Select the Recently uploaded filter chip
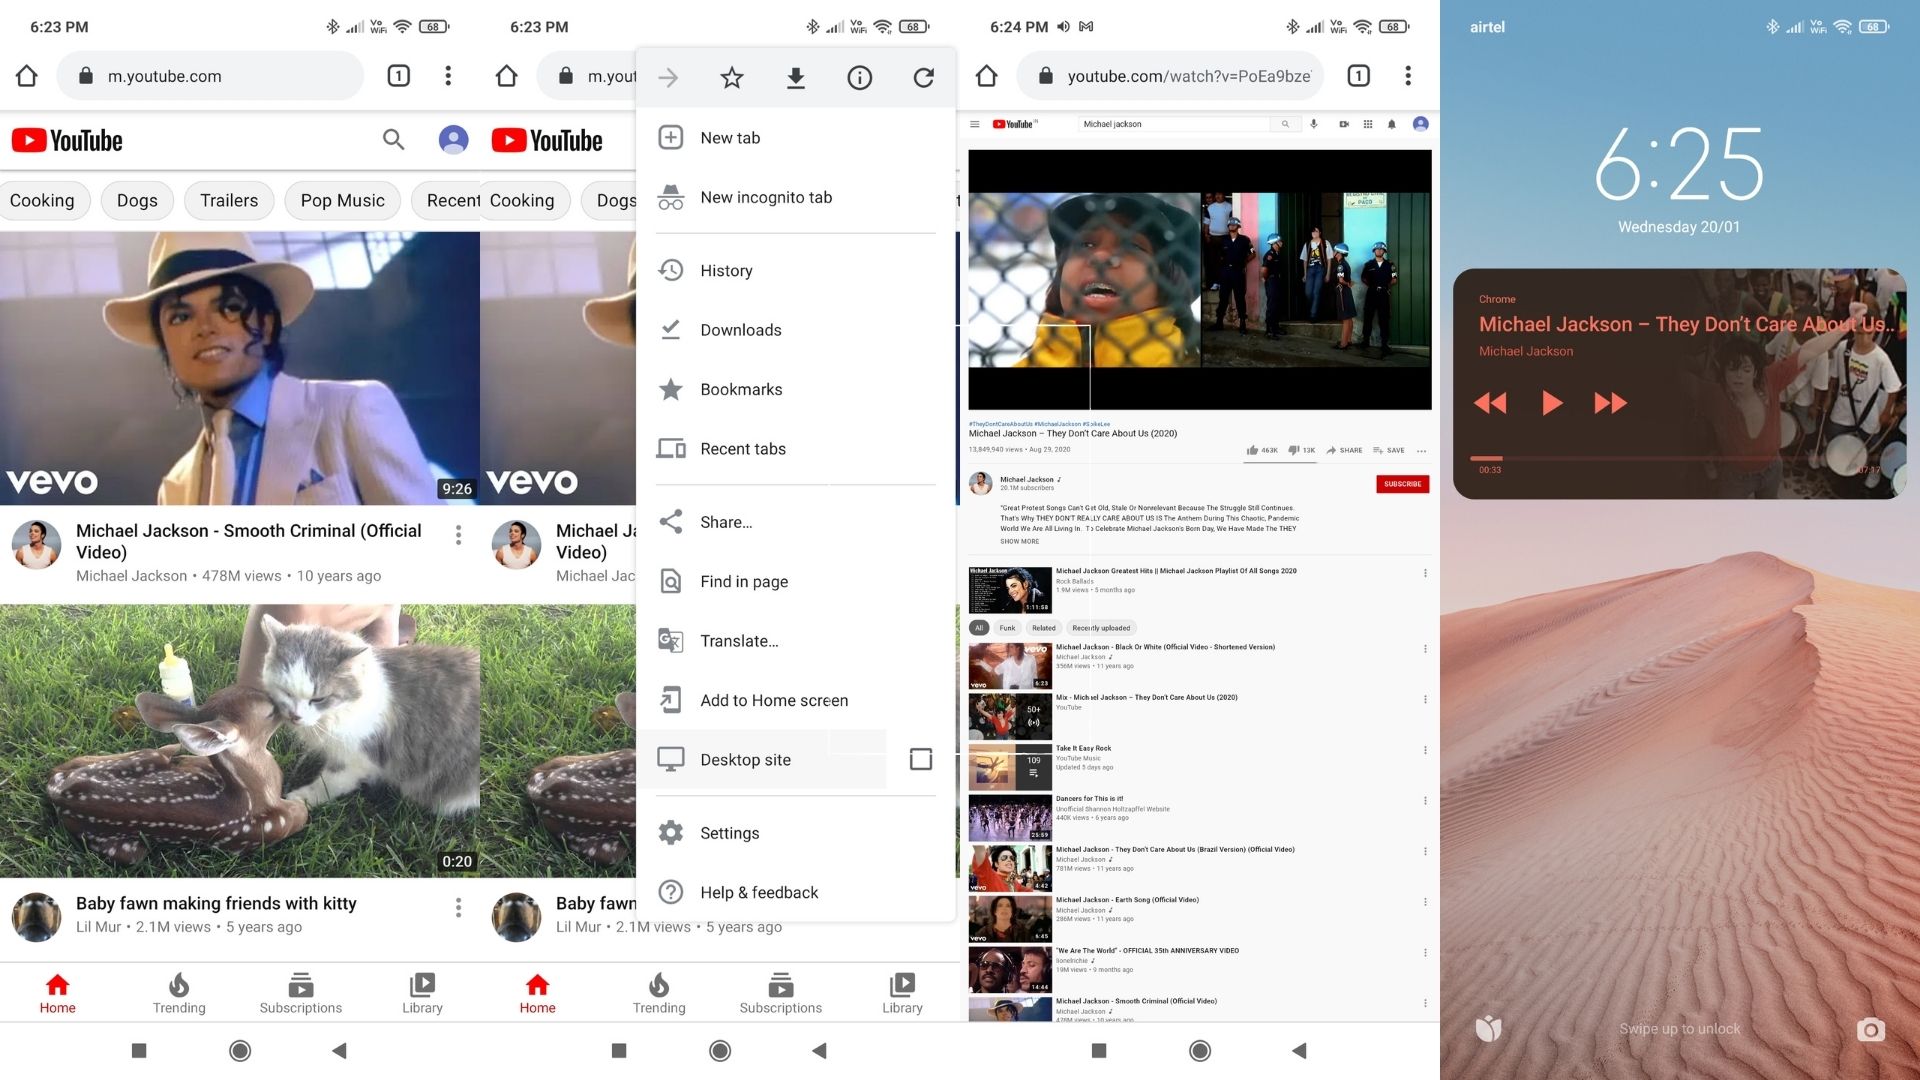Image resolution: width=1920 pixels, height=1080 pixels. (x=1101, y=628)
